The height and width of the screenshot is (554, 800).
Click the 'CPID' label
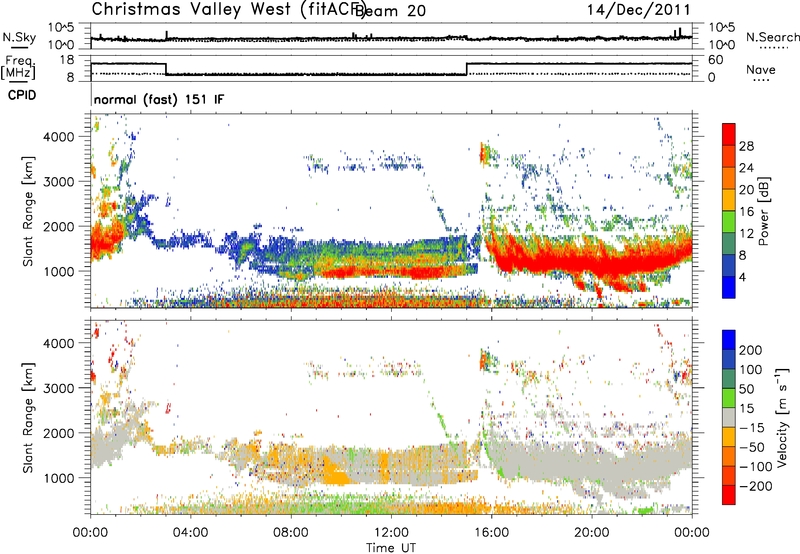22,95
